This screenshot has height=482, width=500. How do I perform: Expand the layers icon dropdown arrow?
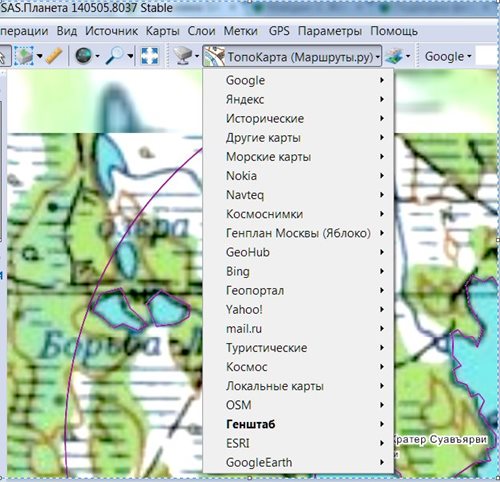(x=408, y=56)
